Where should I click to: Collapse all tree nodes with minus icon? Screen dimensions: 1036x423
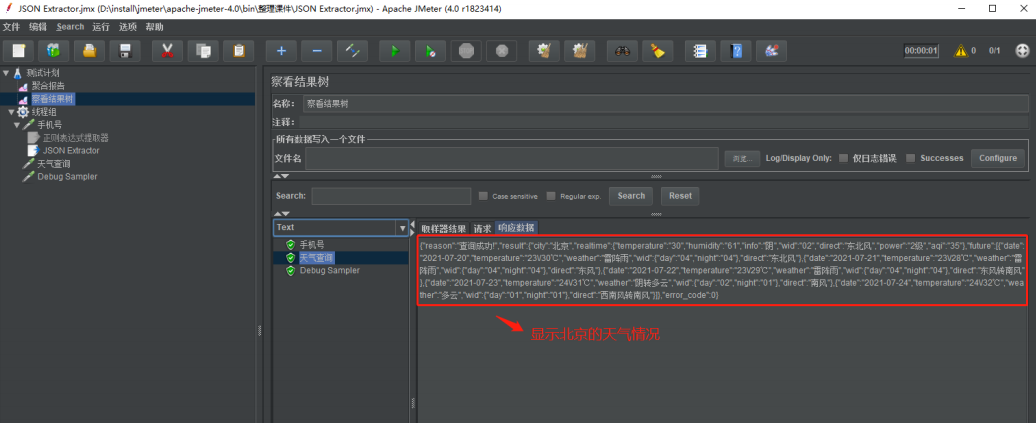coord(317,51)
